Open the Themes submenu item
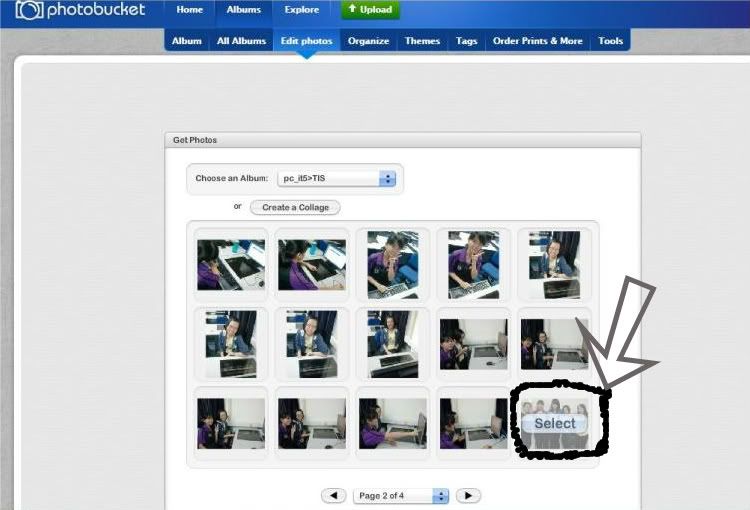Screen dimensions: 750x510 point(422,41)
